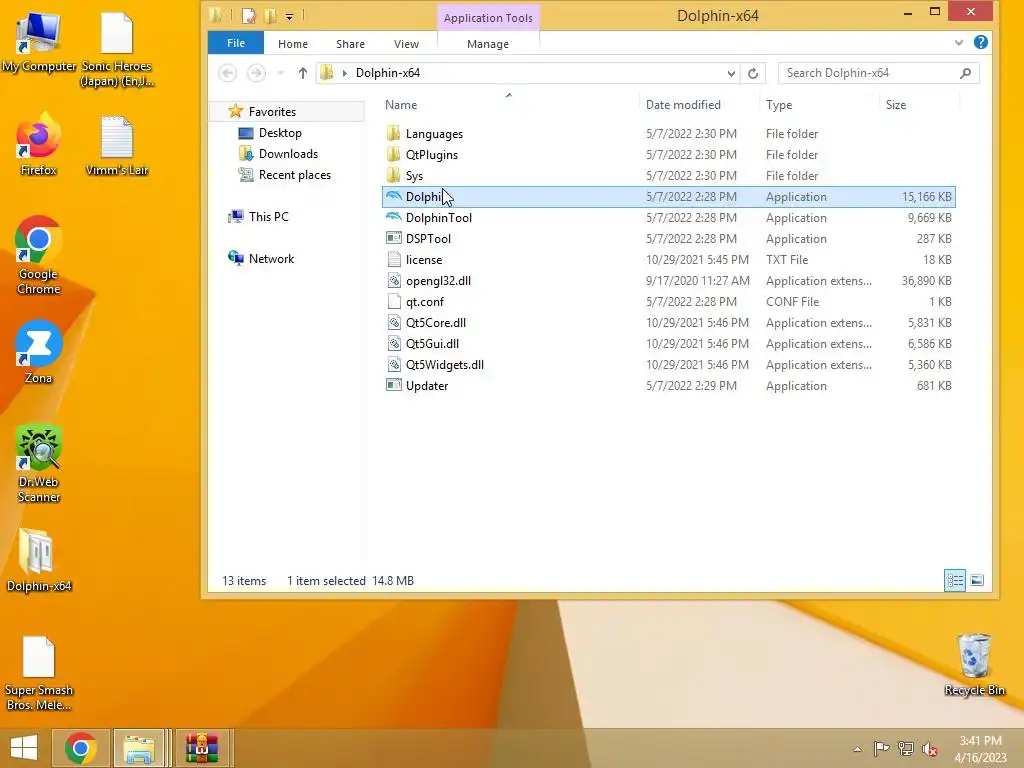Expand the address bar path chevron
1024x768 pixels.
(345, 73)
